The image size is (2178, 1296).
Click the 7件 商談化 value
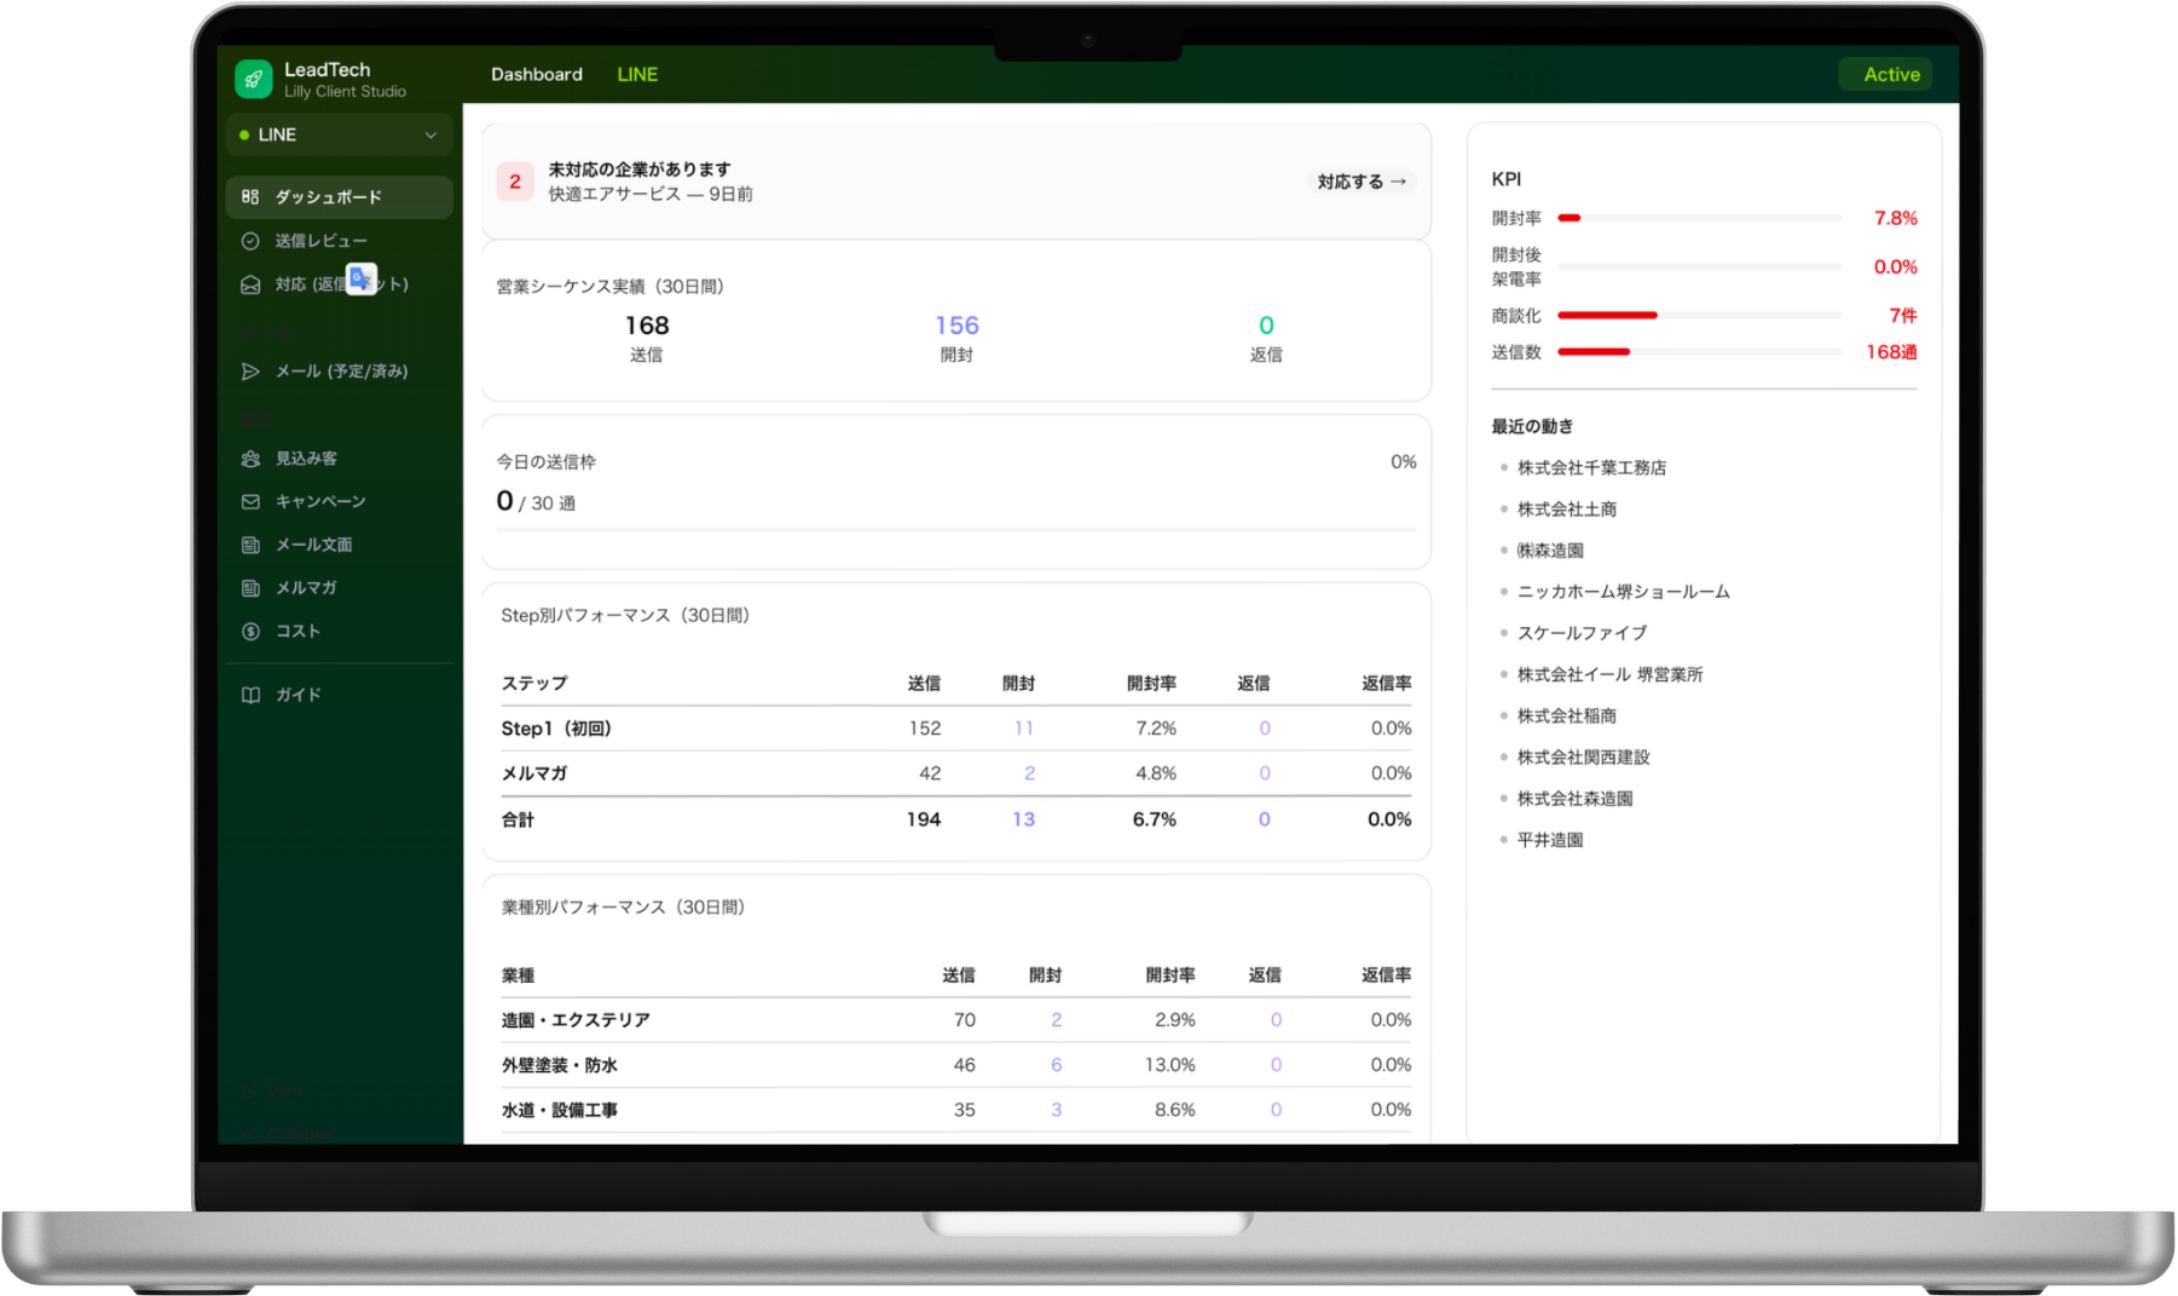point(1902,315)
